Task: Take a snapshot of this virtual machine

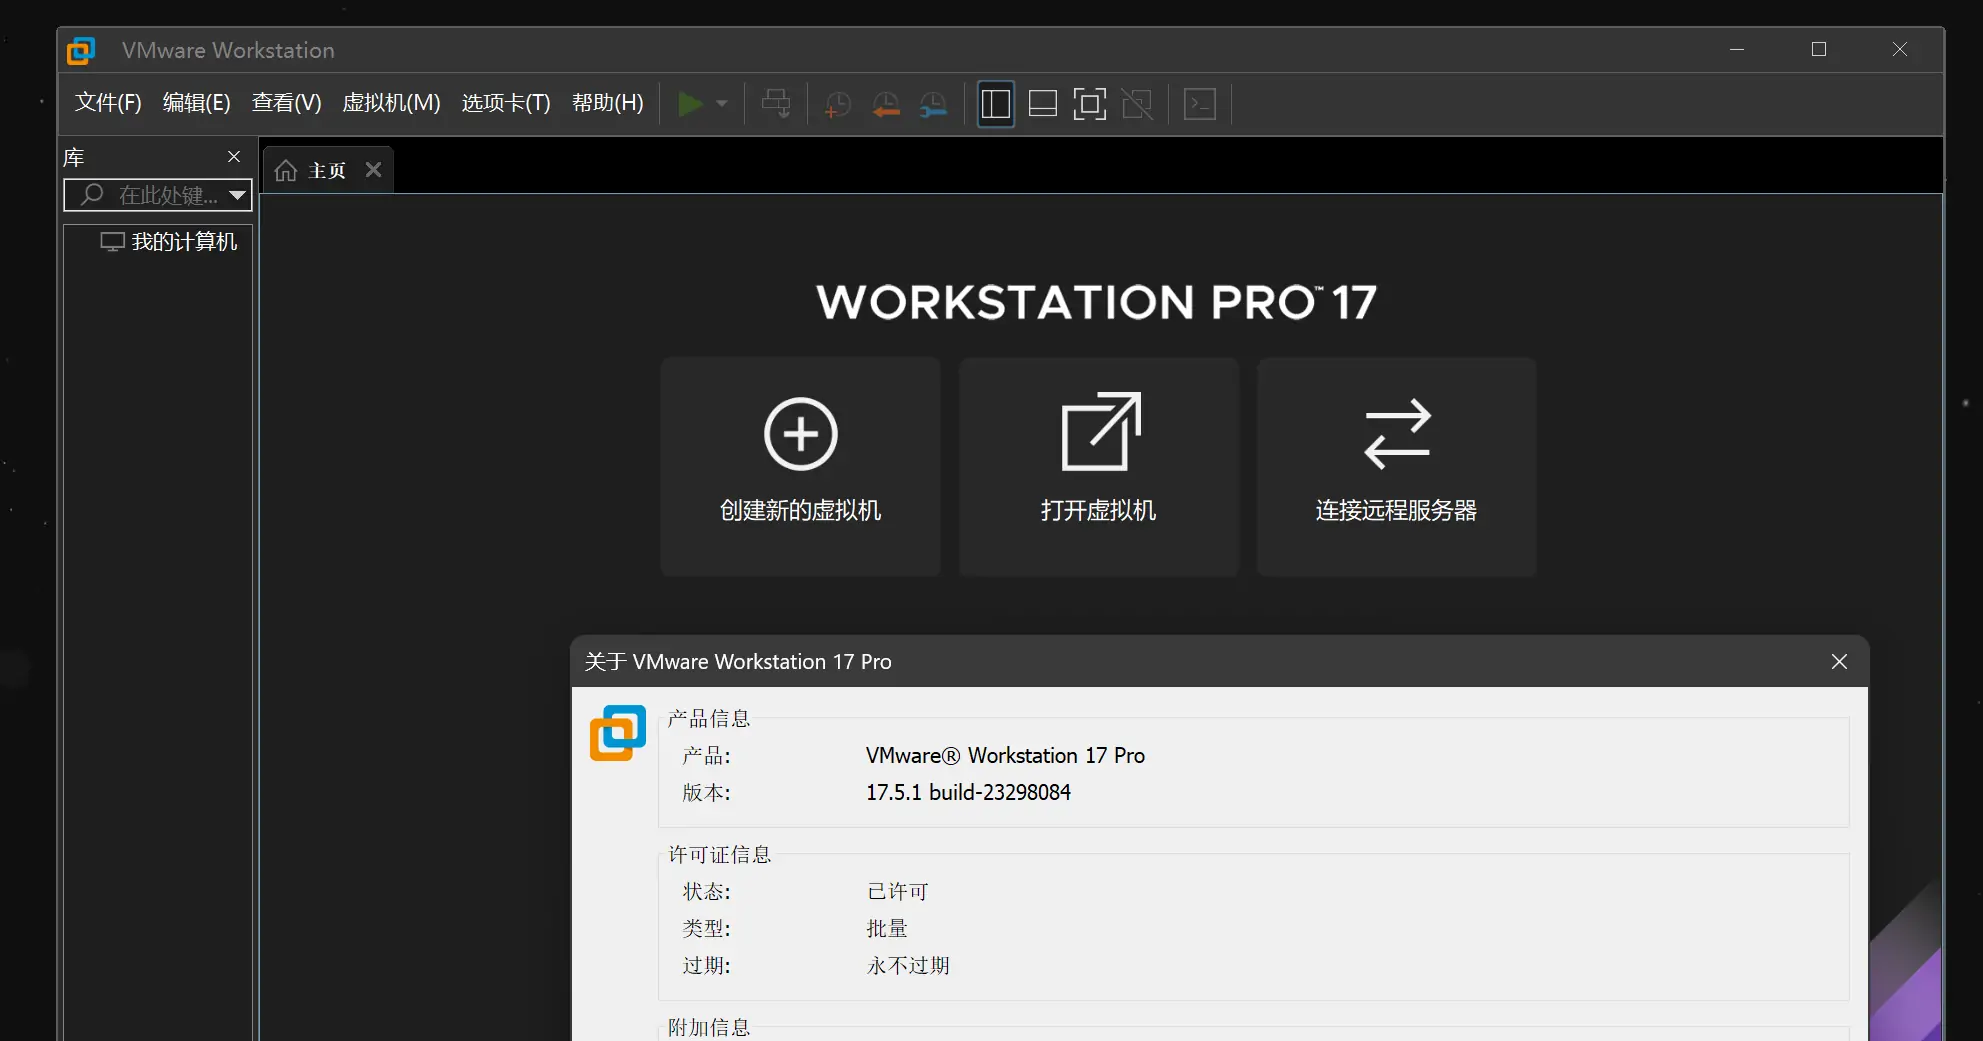Action: pos(837,104)
